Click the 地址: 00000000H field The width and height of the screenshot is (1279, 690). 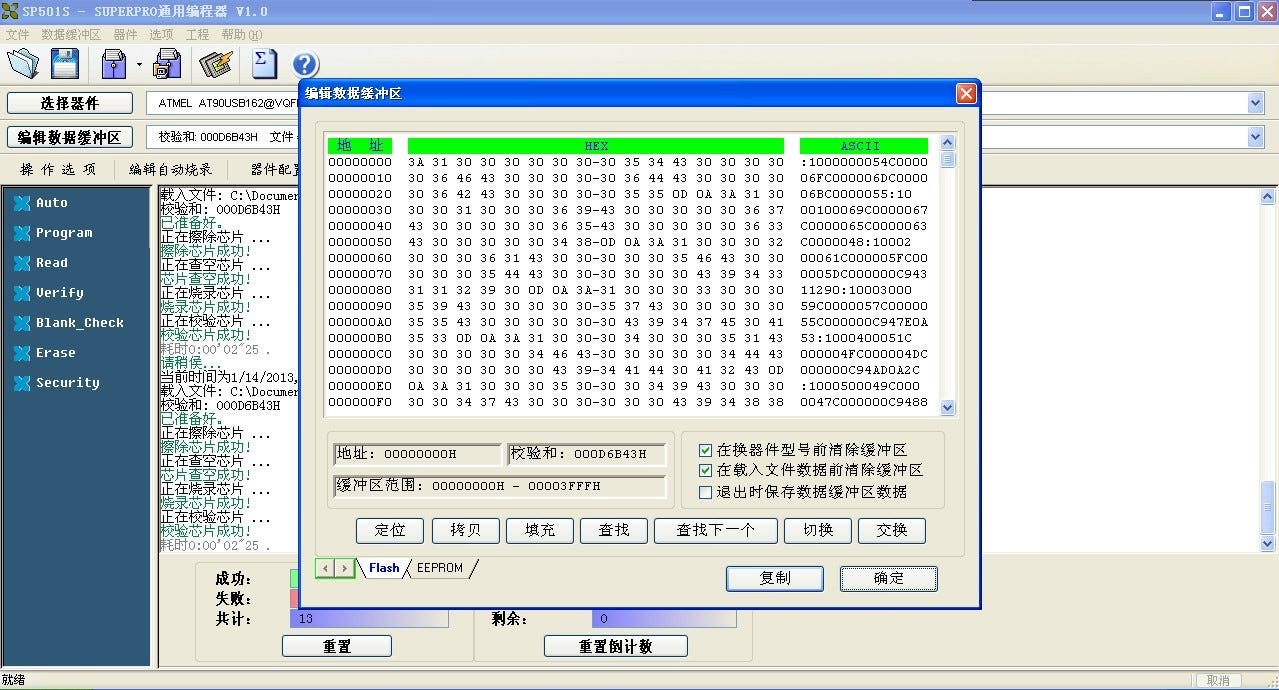click(x=417, y=454)
